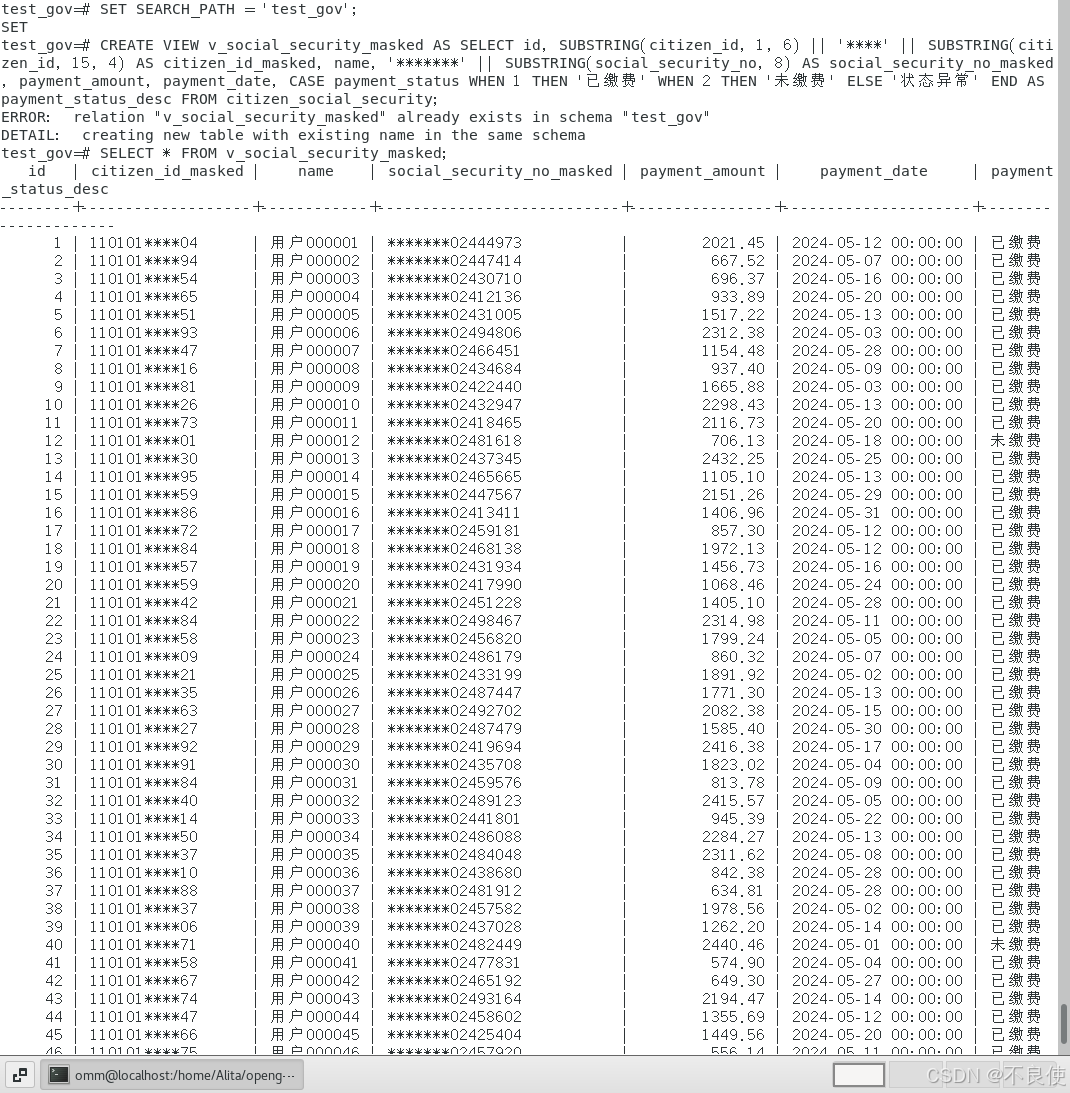
Task: Click the 'DETAIL:' line about creating new table
Action: pyautogui.click(x=293, y=135)
